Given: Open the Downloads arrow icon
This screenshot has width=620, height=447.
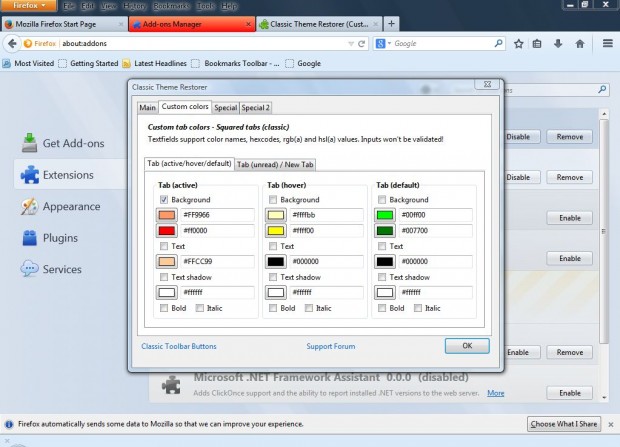Looking at the screenshot, I should click(558, 44).
